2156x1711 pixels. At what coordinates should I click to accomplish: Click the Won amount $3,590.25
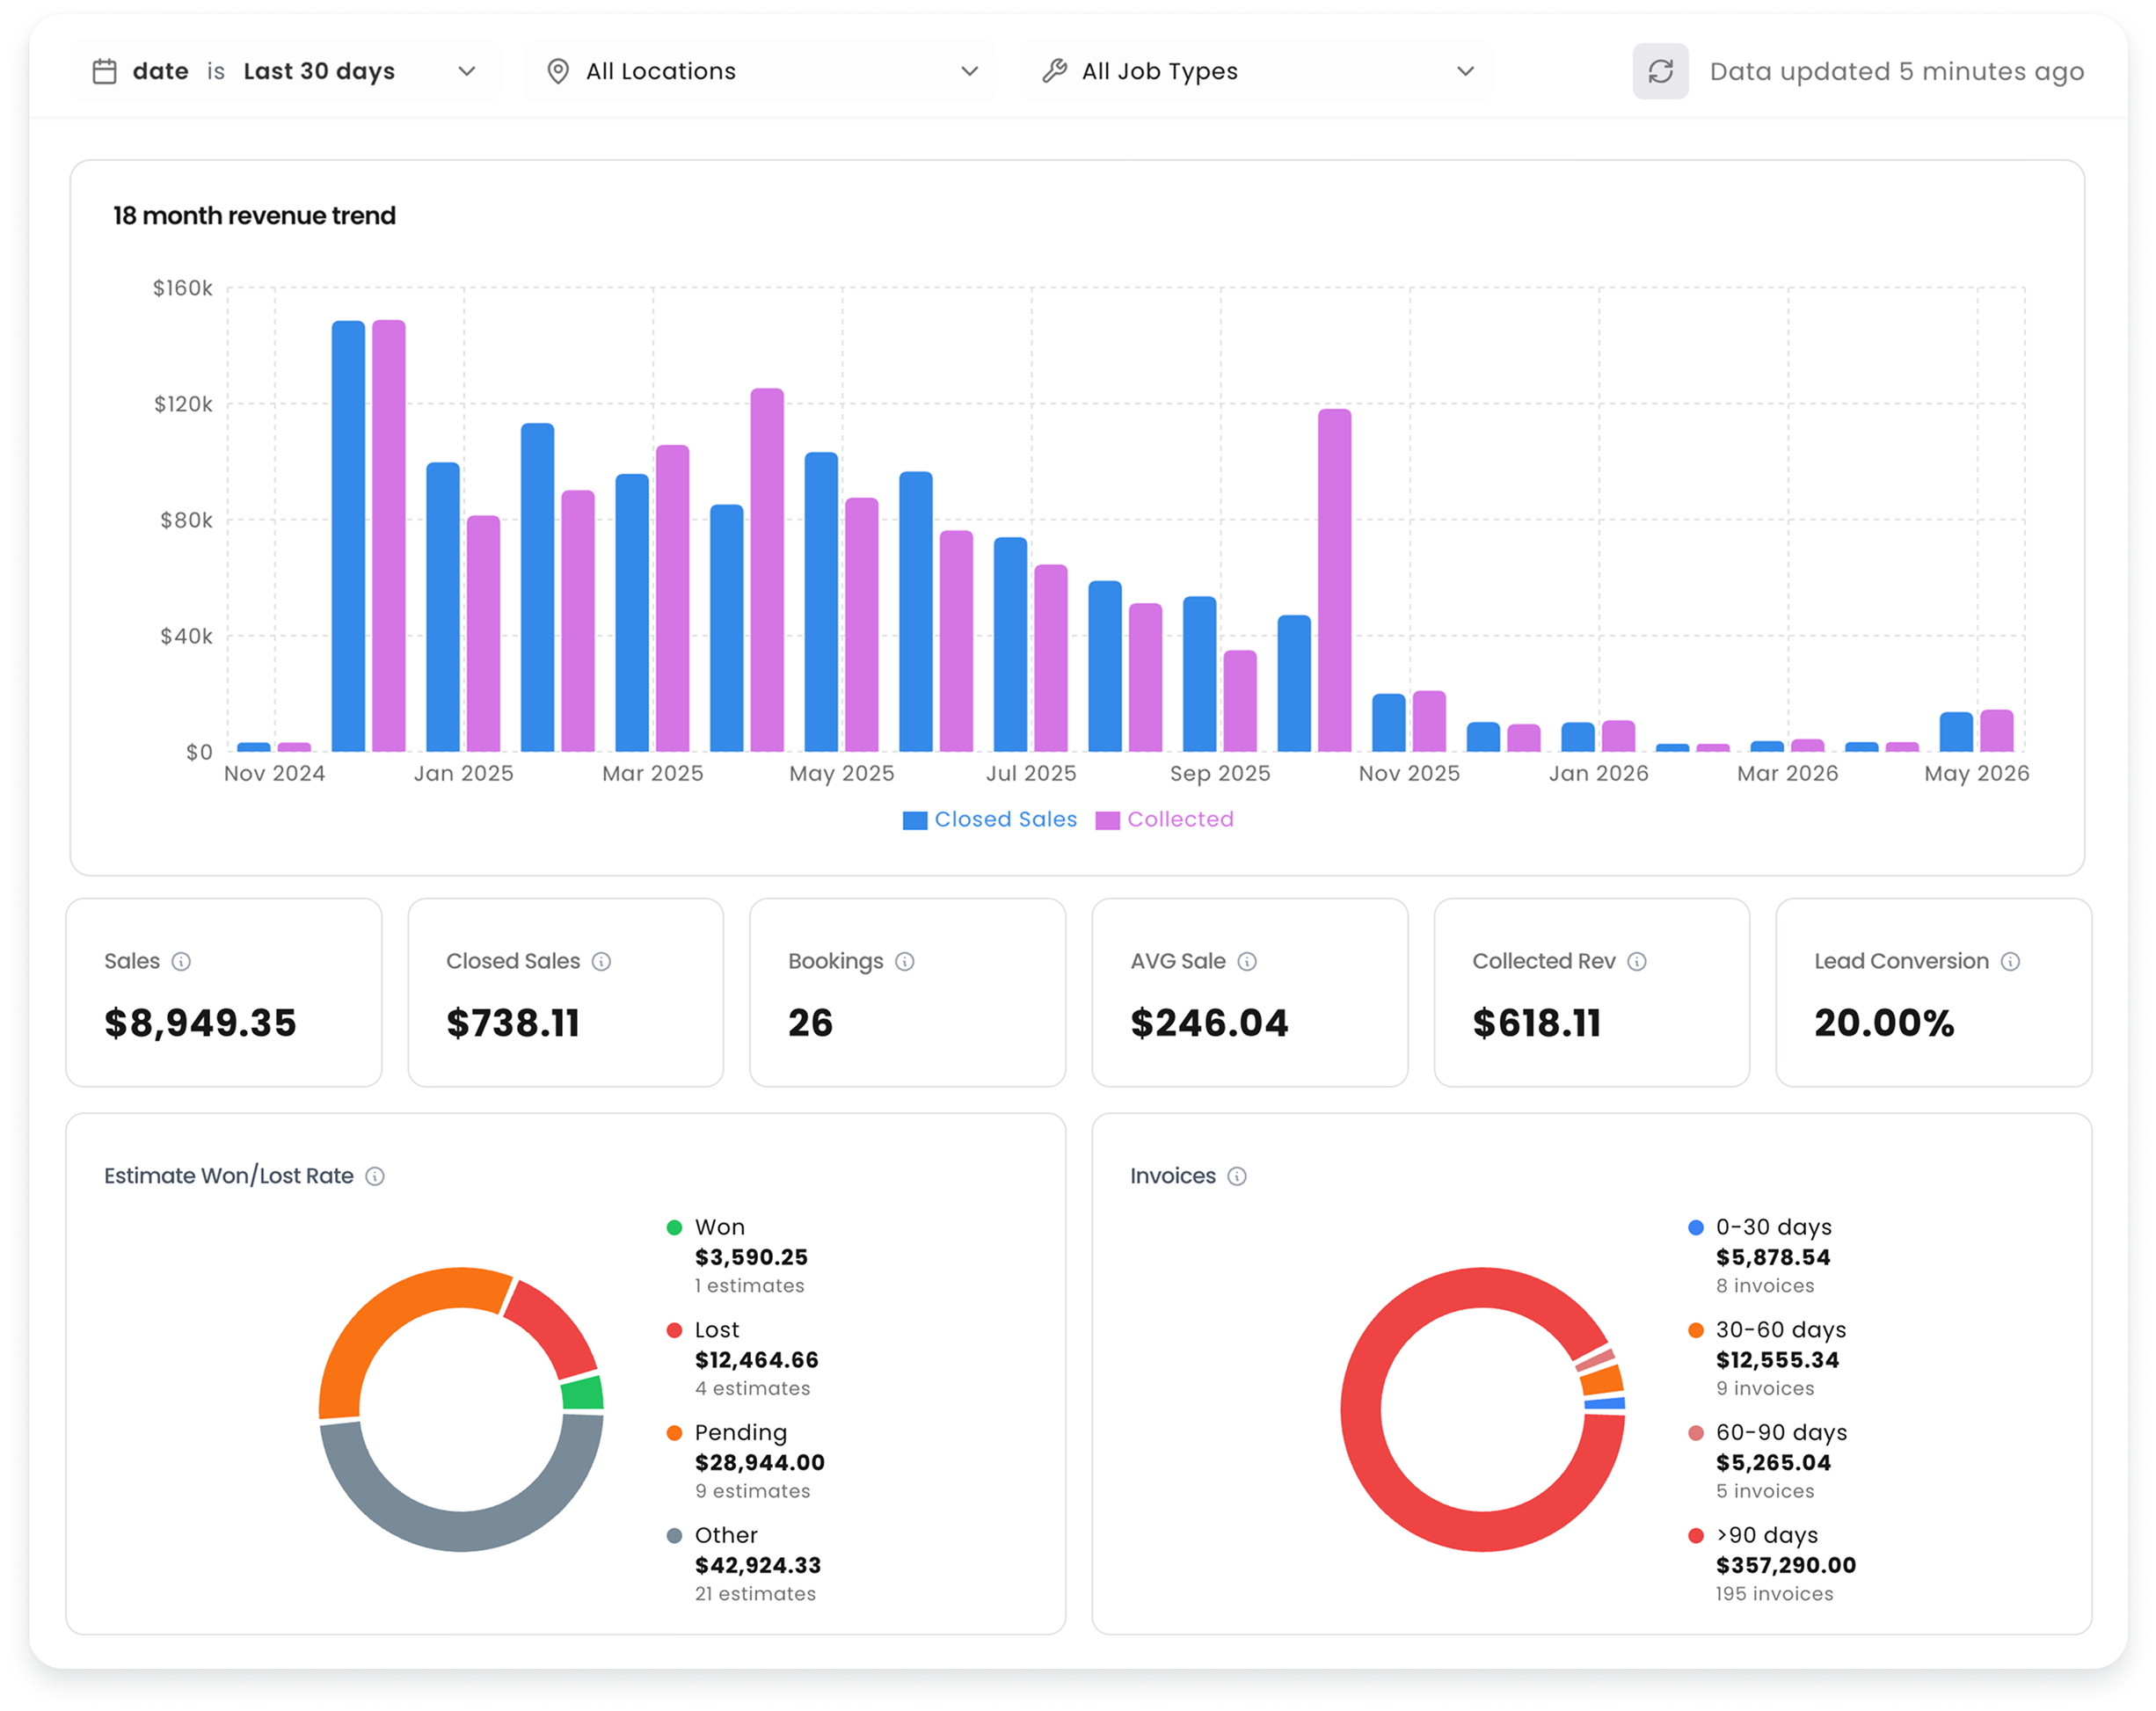(x=751, y=1257)
